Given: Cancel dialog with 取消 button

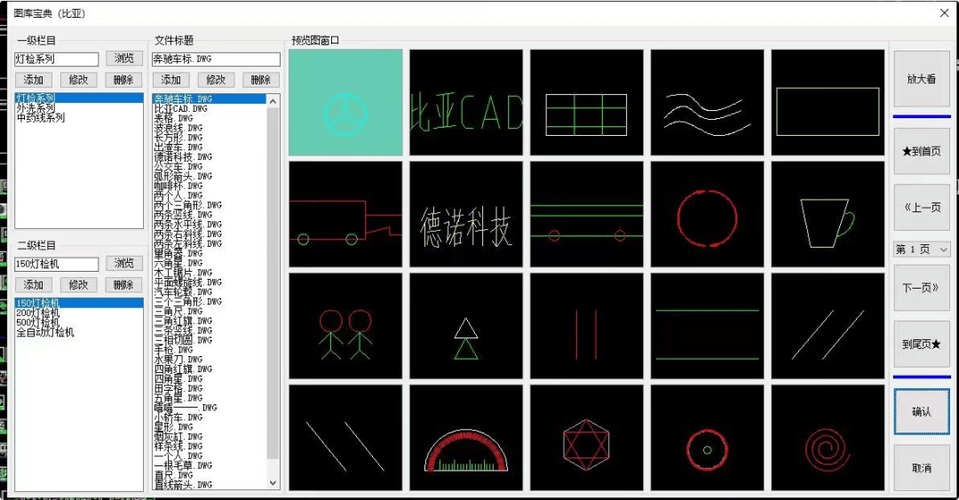Looking at the screenshot, I should point(922,468).
